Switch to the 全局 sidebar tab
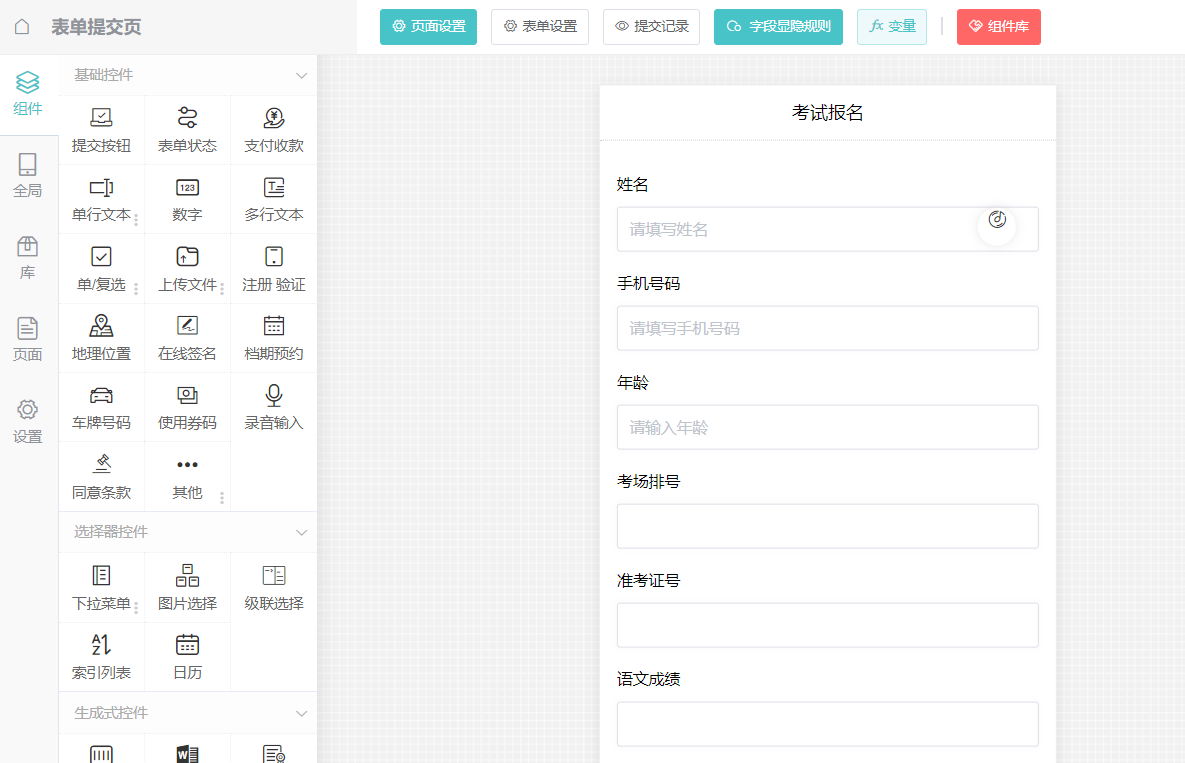The height and width of the screenshot is (763, 1185). pos(28,175)
